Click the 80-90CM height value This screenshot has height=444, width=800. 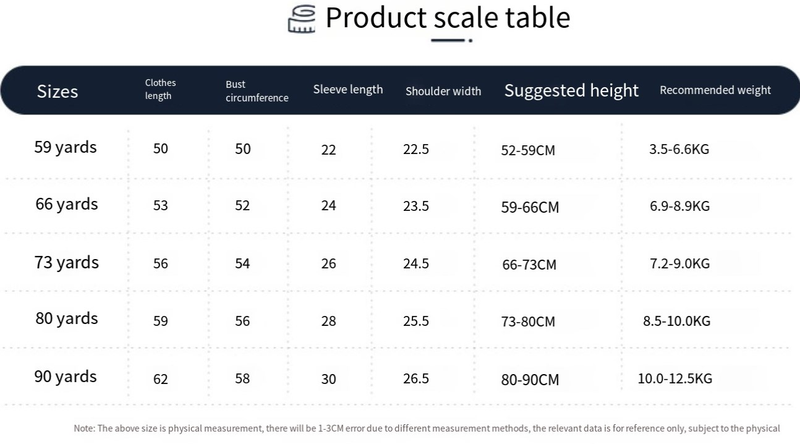[x=529, y=379]
